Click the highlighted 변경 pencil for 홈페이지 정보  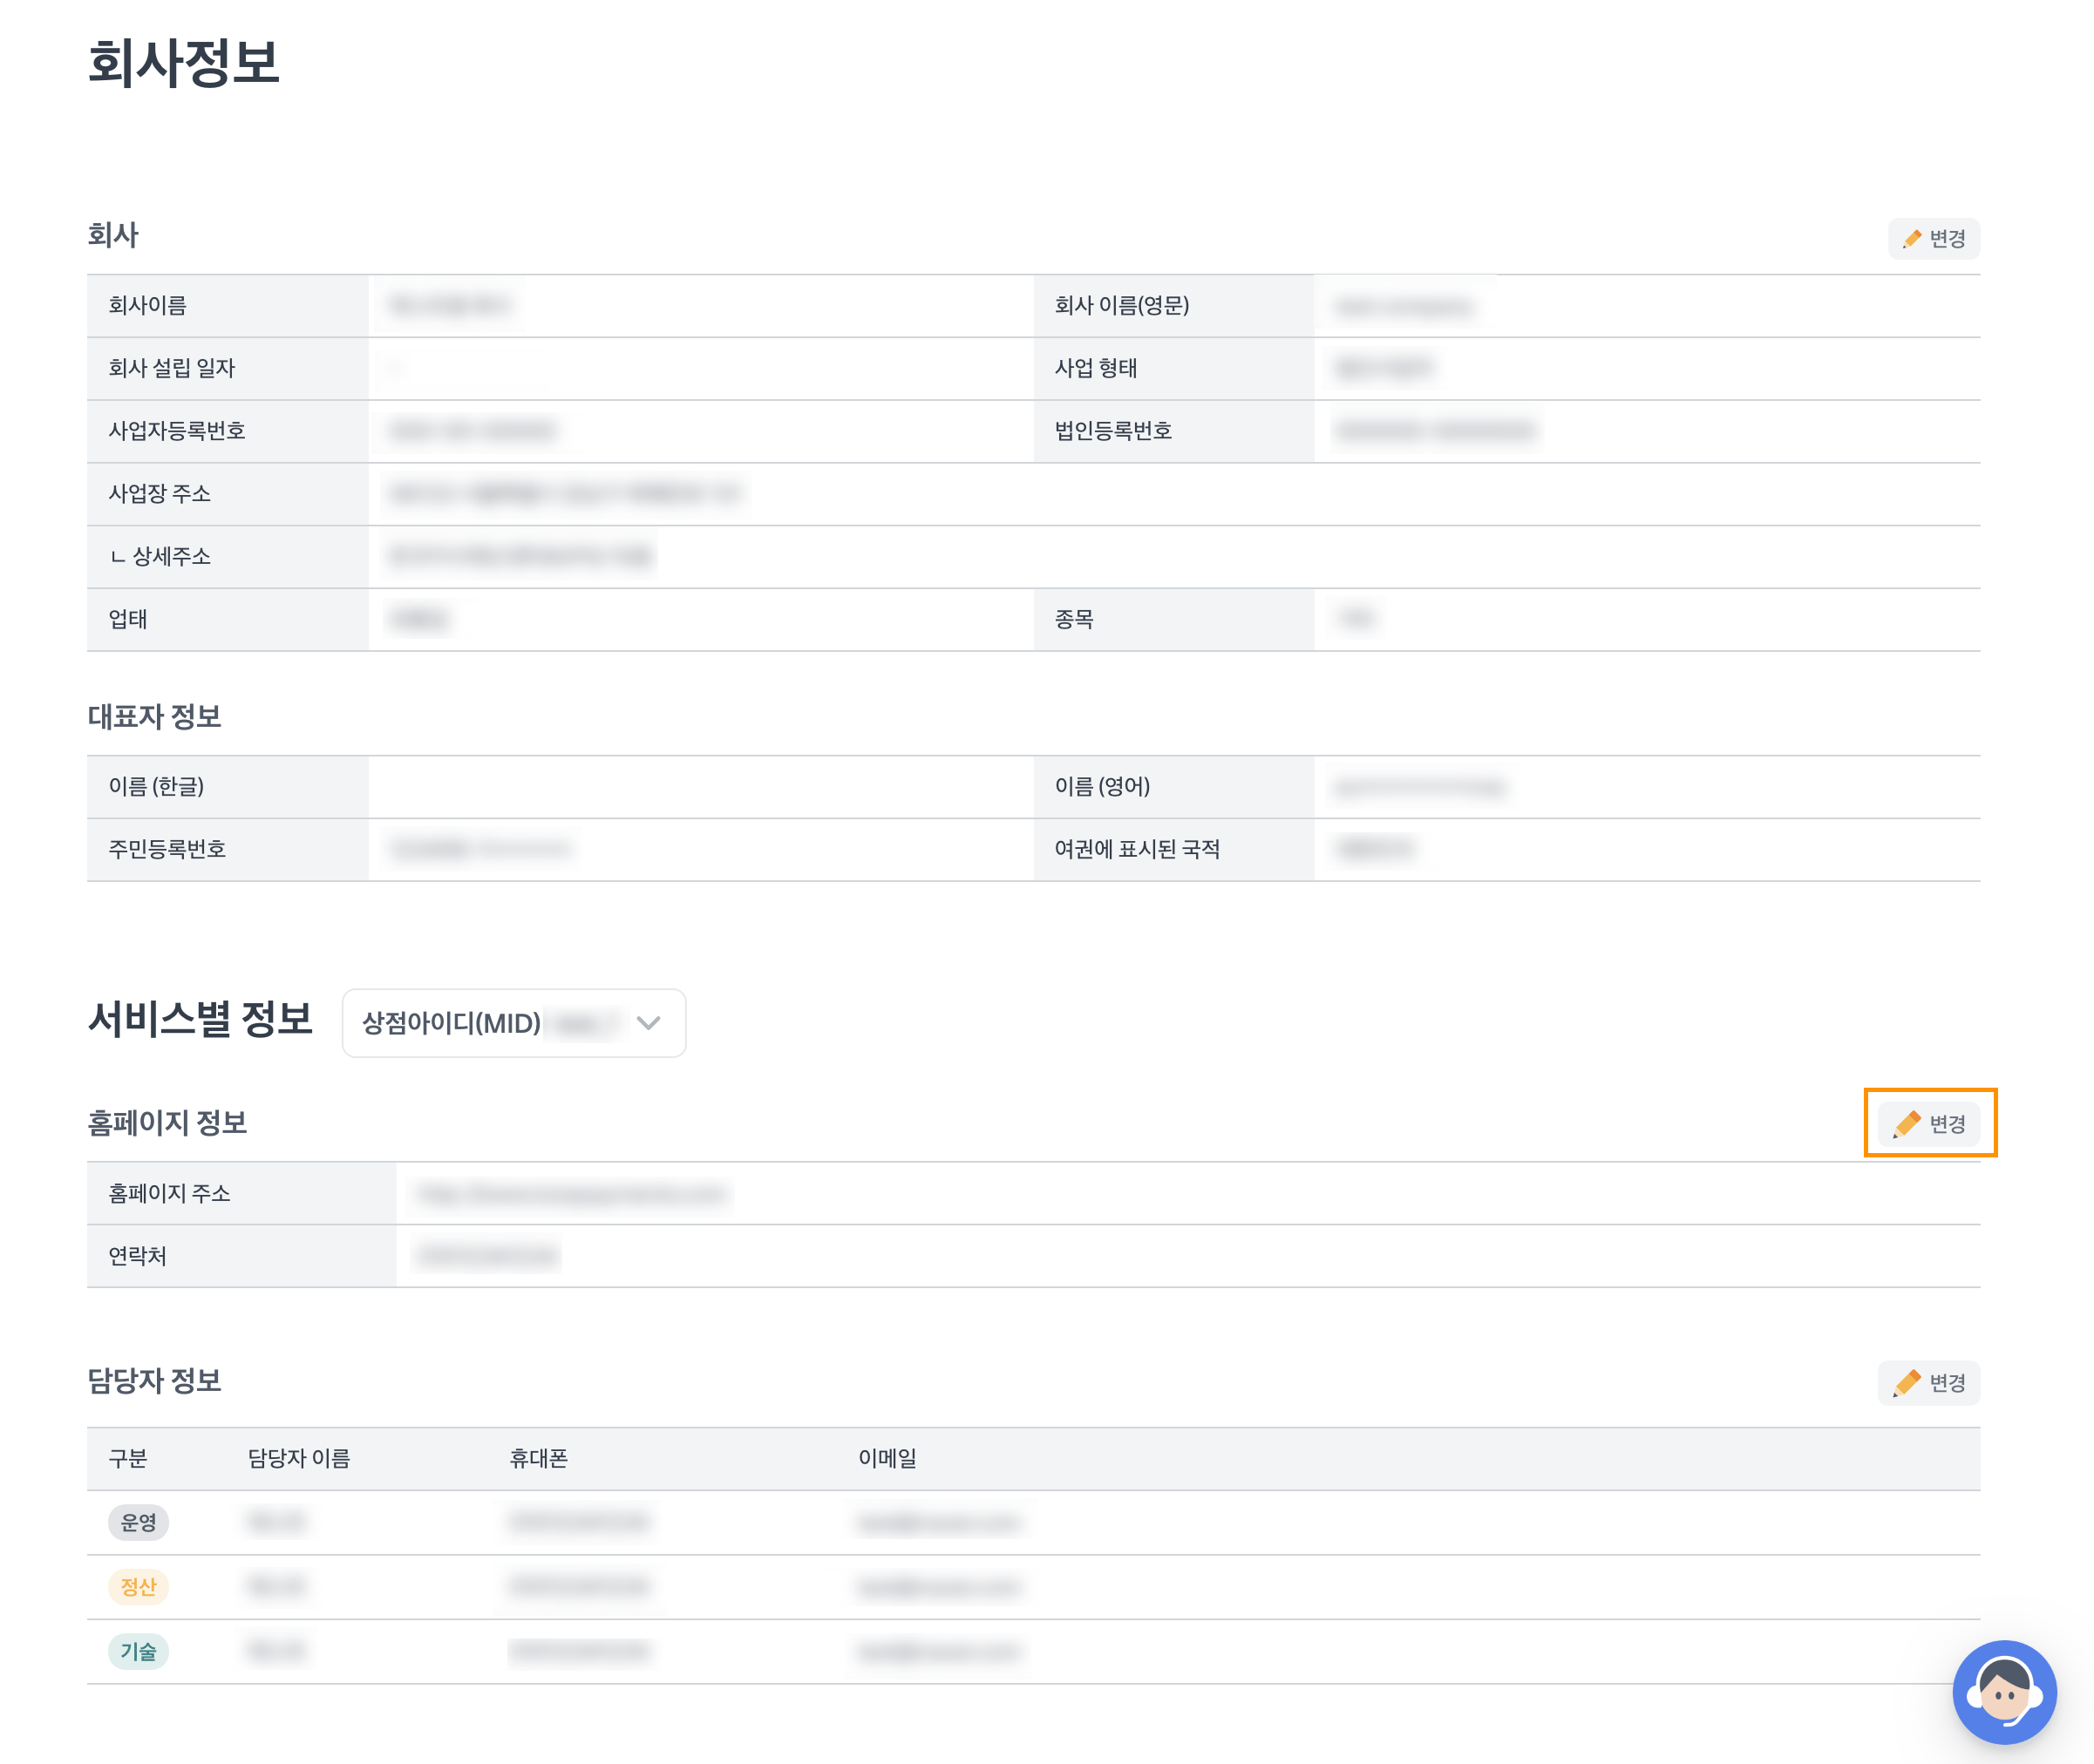coord(1928,1123)
